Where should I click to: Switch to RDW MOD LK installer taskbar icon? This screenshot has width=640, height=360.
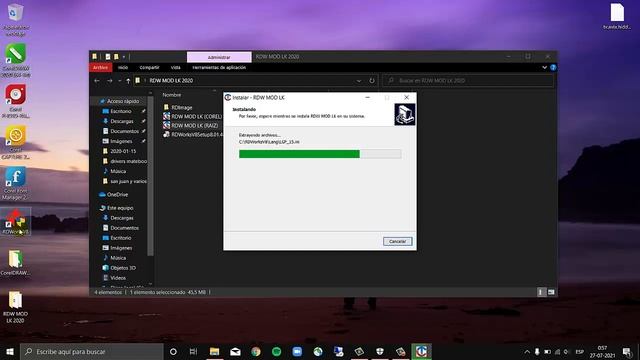tap(421, 351)
